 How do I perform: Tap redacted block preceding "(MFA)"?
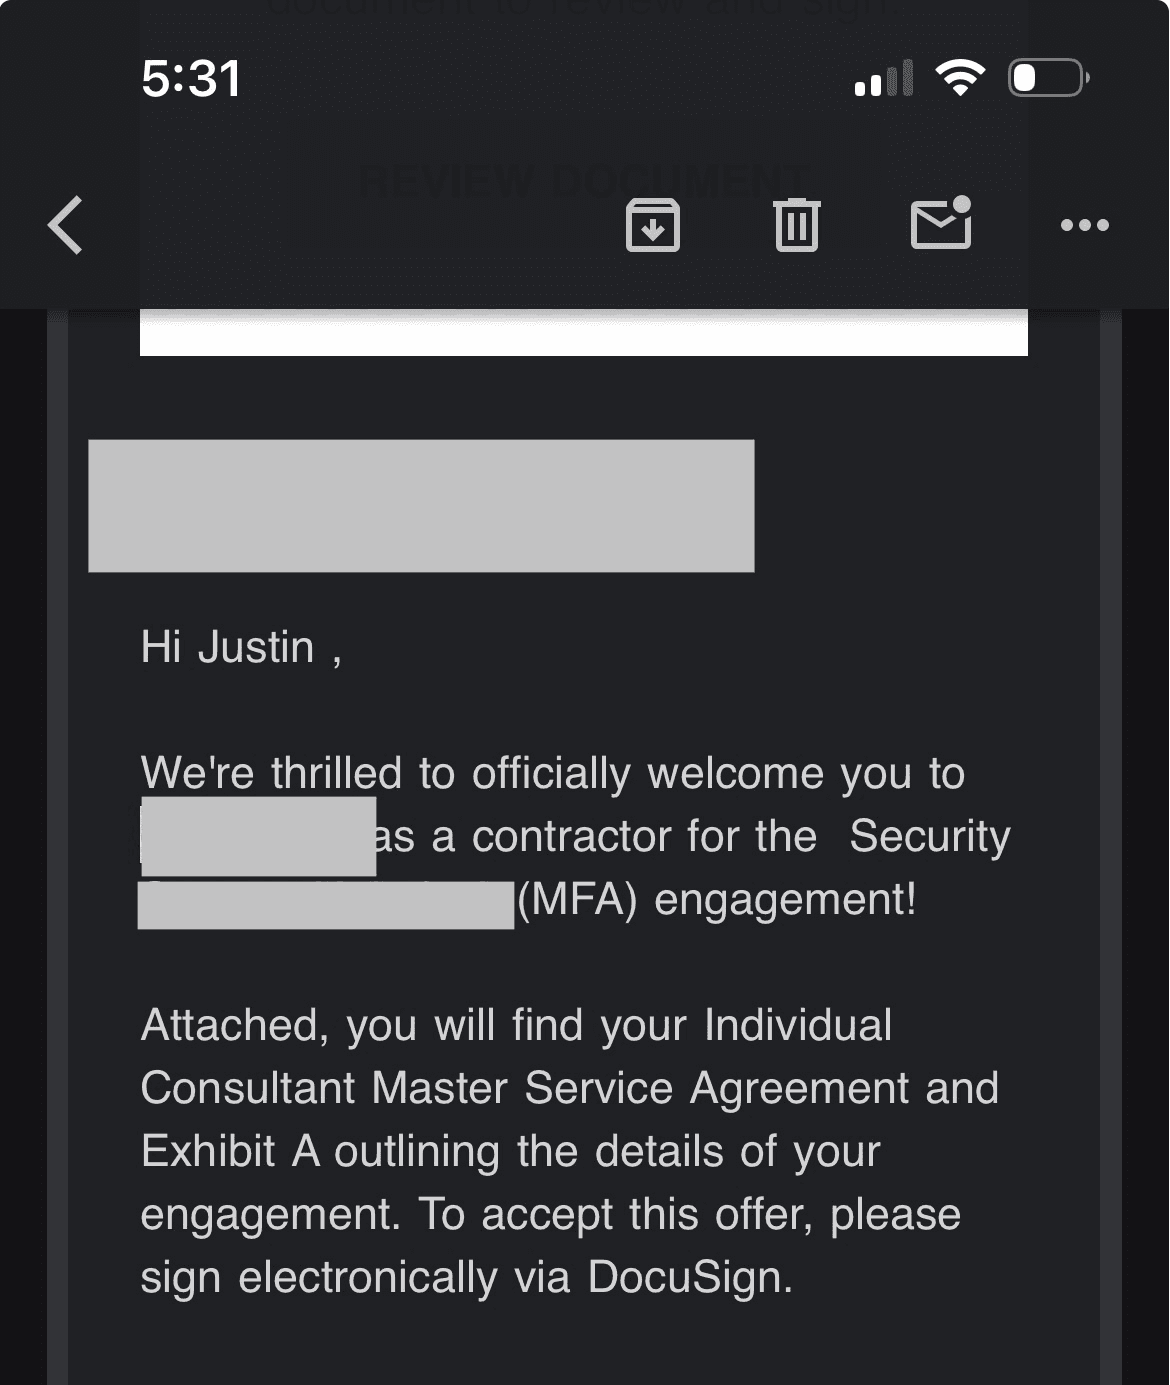[326, 904]
